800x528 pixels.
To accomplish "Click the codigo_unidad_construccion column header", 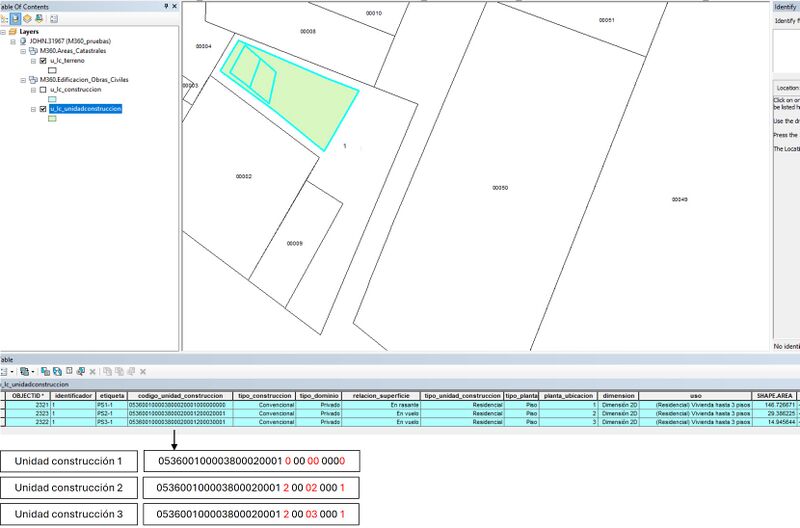I will coord(180,396).
